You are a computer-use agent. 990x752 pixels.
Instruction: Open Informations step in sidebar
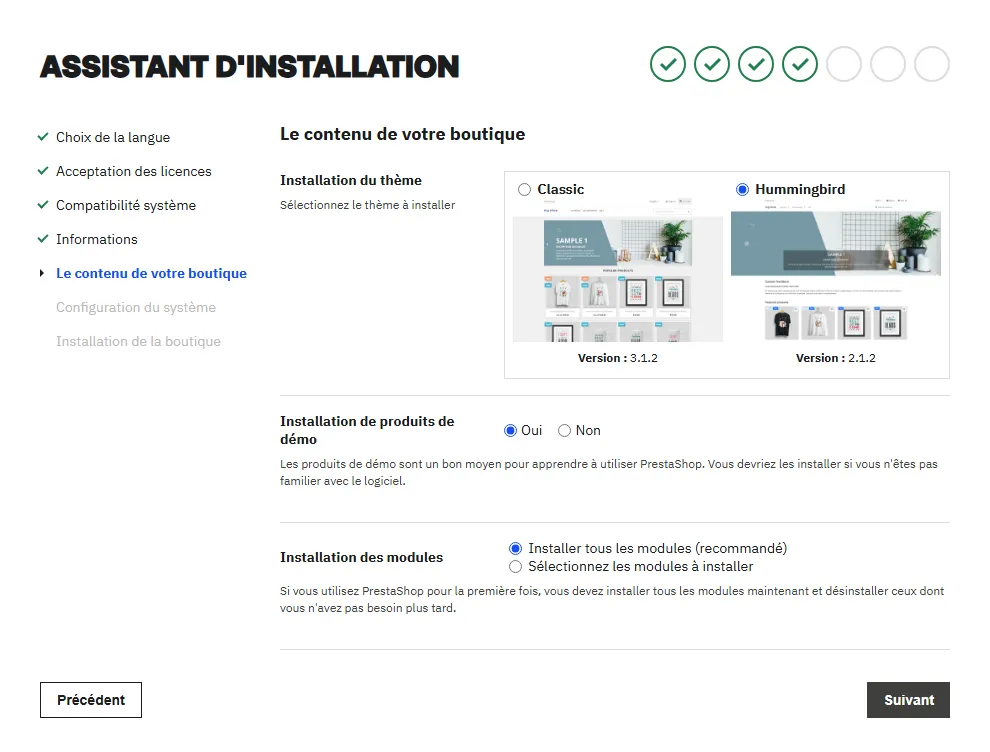coord(97,239)
